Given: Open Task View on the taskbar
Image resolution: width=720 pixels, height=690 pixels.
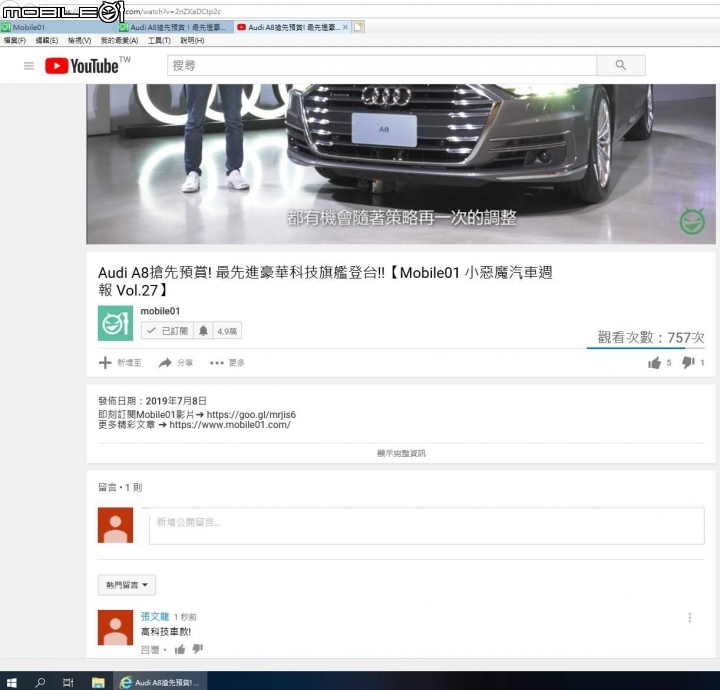Looking at the screenshot, I should tap(68, 682).
